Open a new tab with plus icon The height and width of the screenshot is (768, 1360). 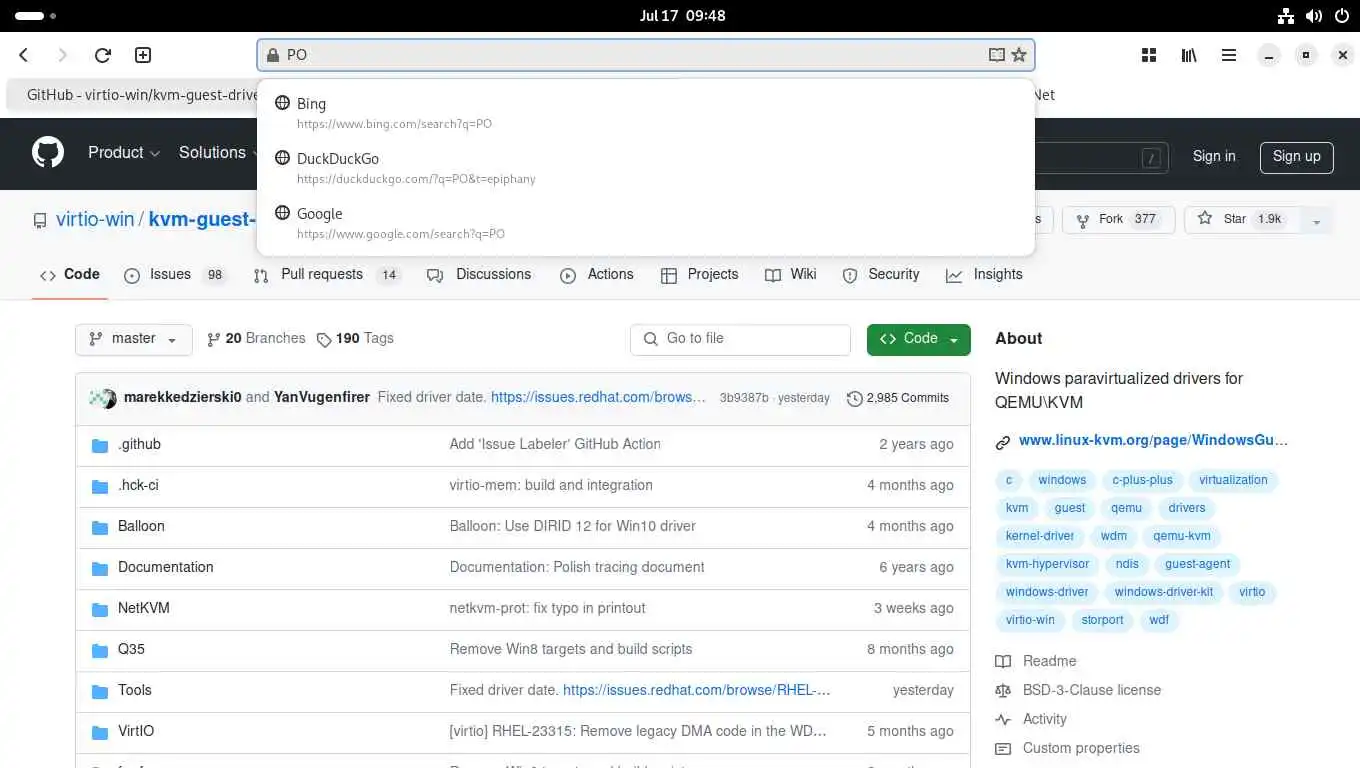(143, 55)
